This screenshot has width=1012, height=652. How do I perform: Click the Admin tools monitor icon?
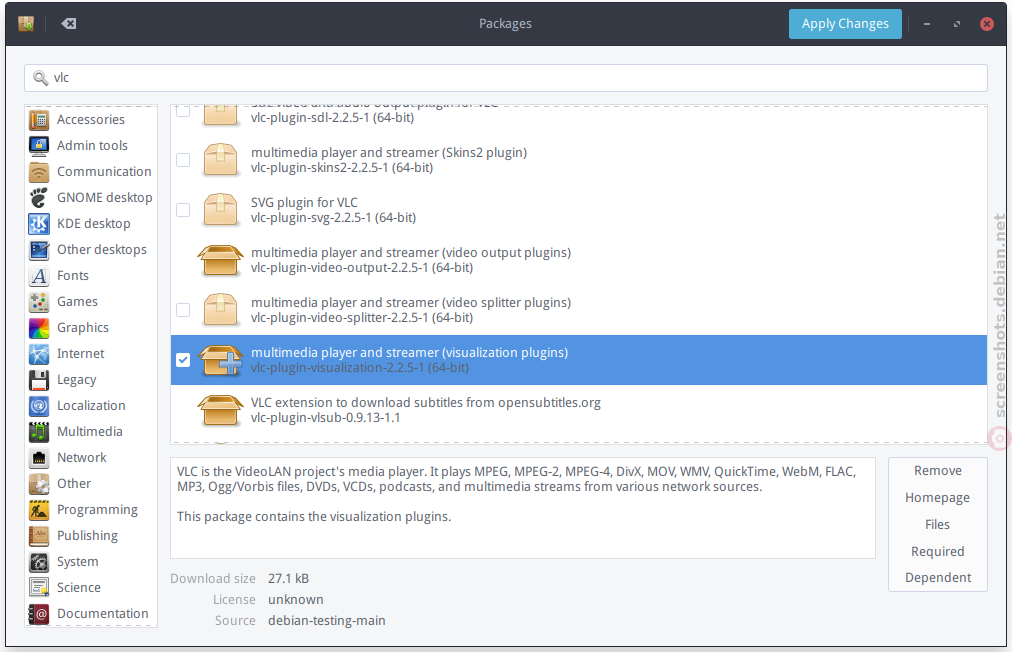pos(39,146)
